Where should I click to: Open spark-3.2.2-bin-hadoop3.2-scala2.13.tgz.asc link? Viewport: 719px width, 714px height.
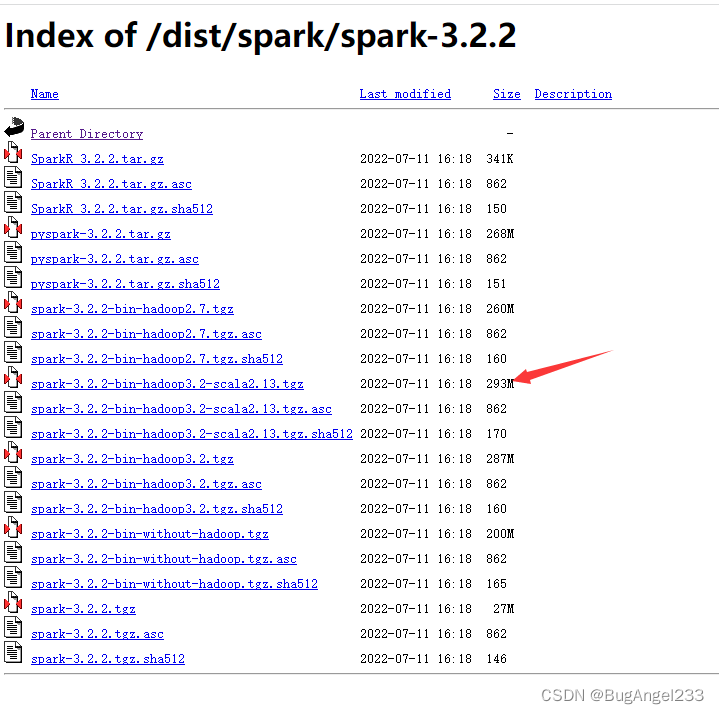181,409
